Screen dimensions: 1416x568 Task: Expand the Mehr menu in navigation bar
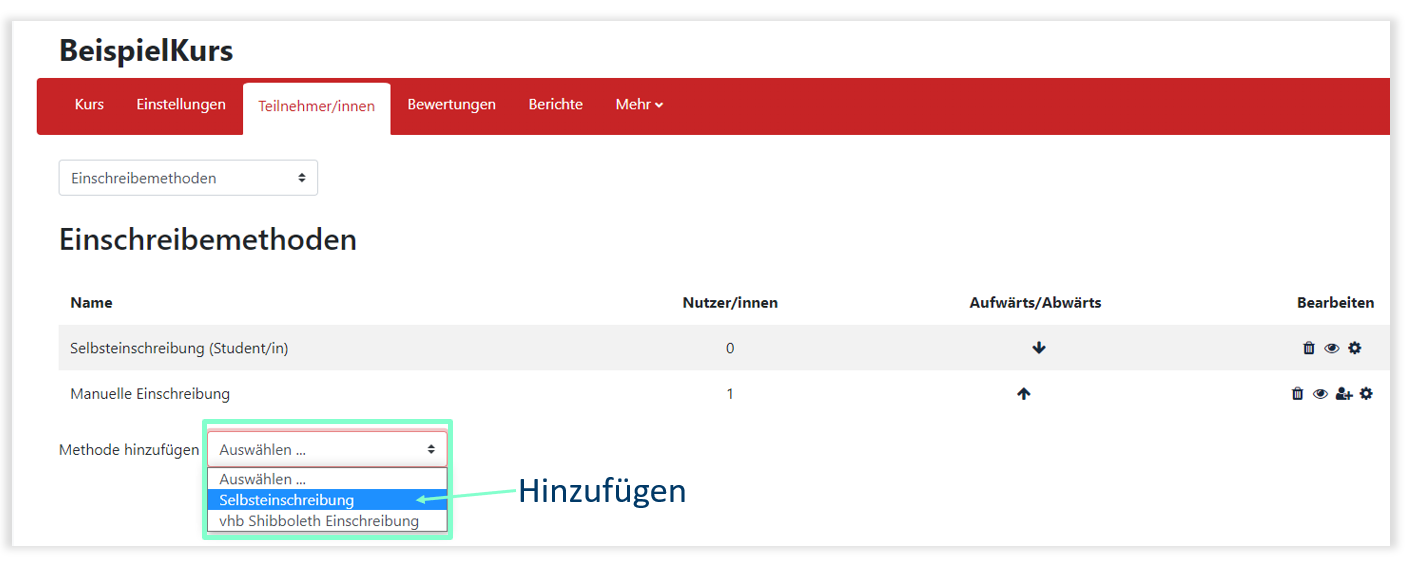click(x=639, y=105)
